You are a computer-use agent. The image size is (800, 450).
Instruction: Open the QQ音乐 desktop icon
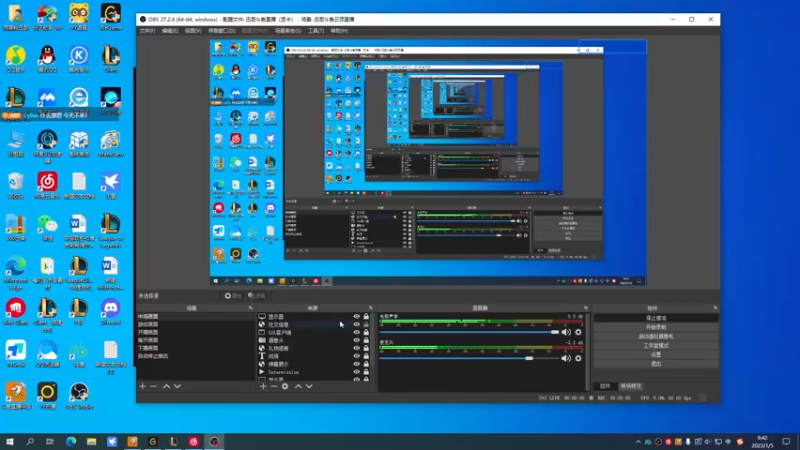(15, 59)
